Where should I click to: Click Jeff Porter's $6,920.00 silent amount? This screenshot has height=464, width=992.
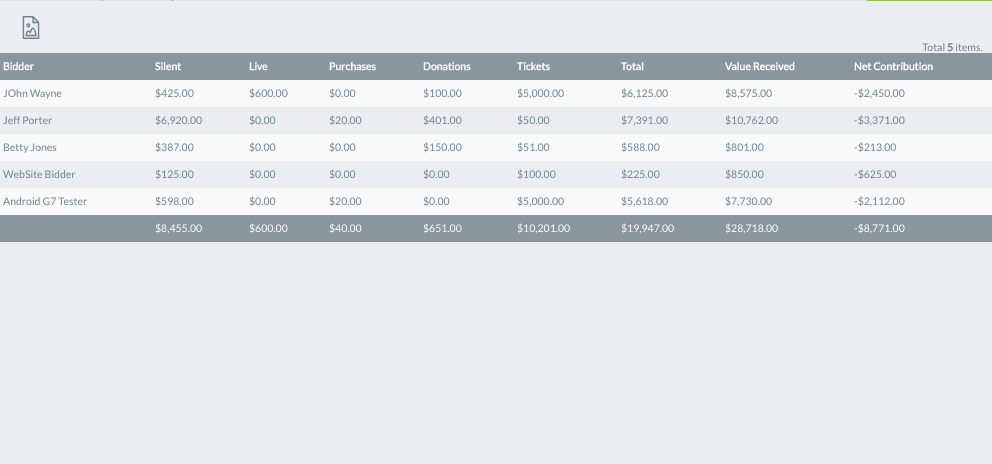178,121
